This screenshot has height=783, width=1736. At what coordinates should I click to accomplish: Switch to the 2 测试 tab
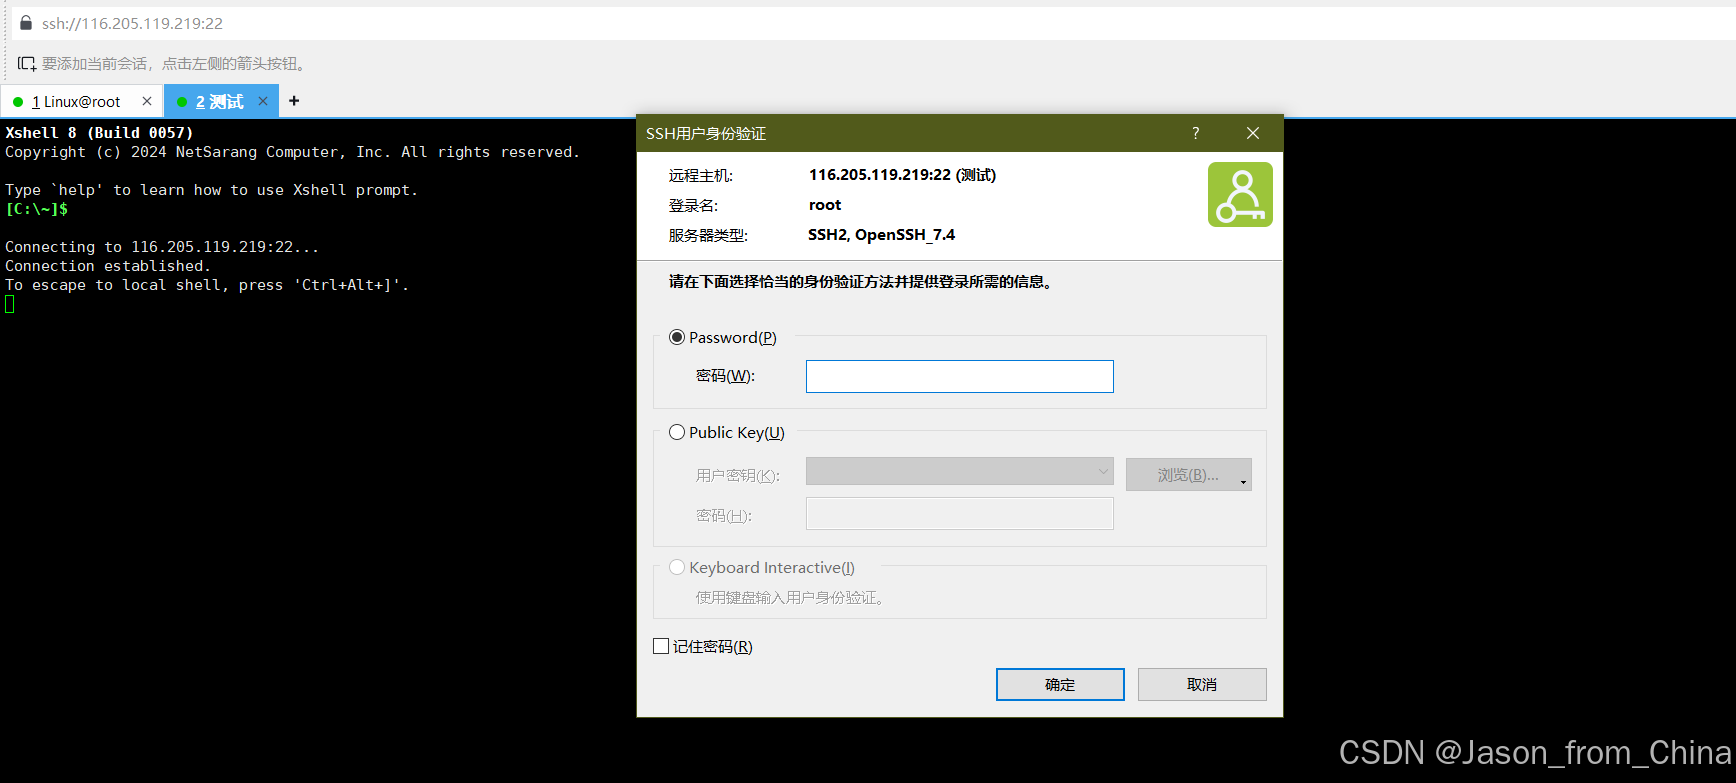click(x=220, y=102)
